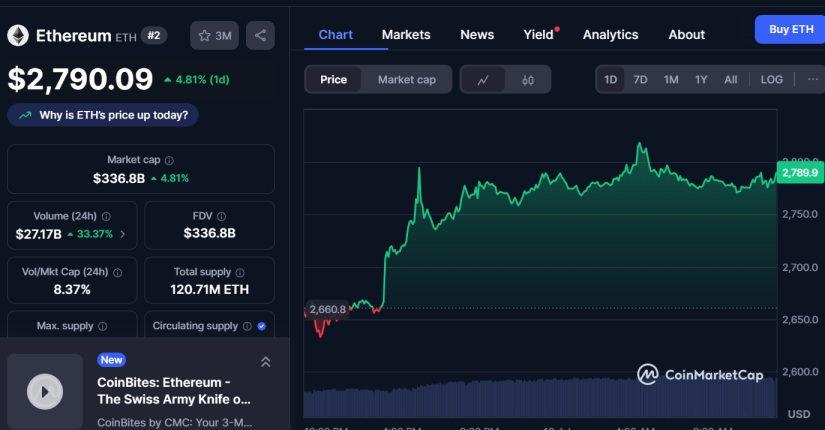Image resolution: width=825 pixels, height=430 pixels.
Task: Click the $2,790.09 price value
Action: (80, 79)
